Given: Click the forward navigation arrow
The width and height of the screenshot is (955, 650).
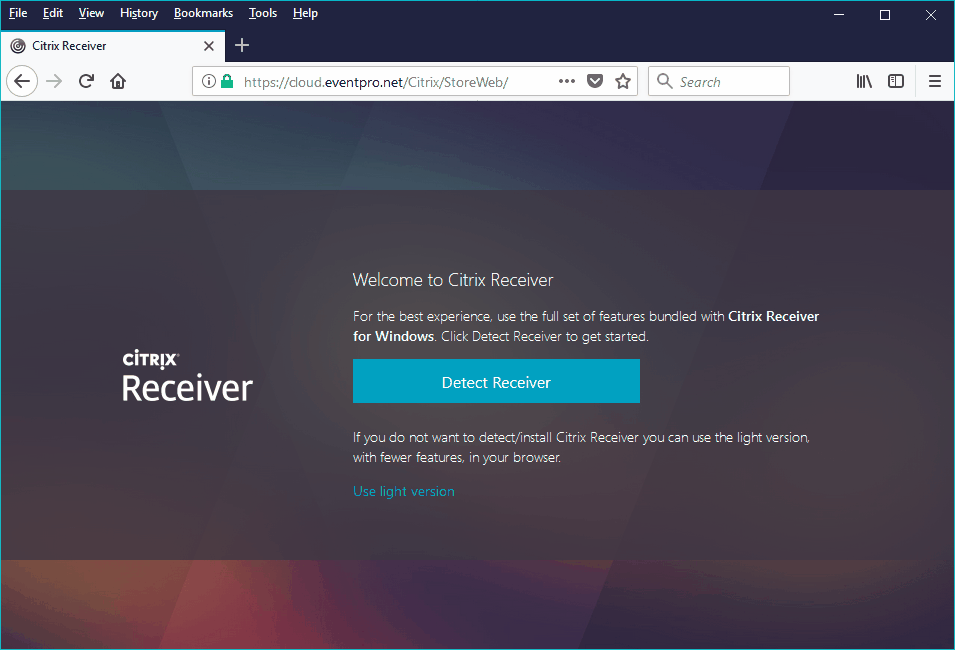Looking at the screenshot, I should [x=54, y=81].
